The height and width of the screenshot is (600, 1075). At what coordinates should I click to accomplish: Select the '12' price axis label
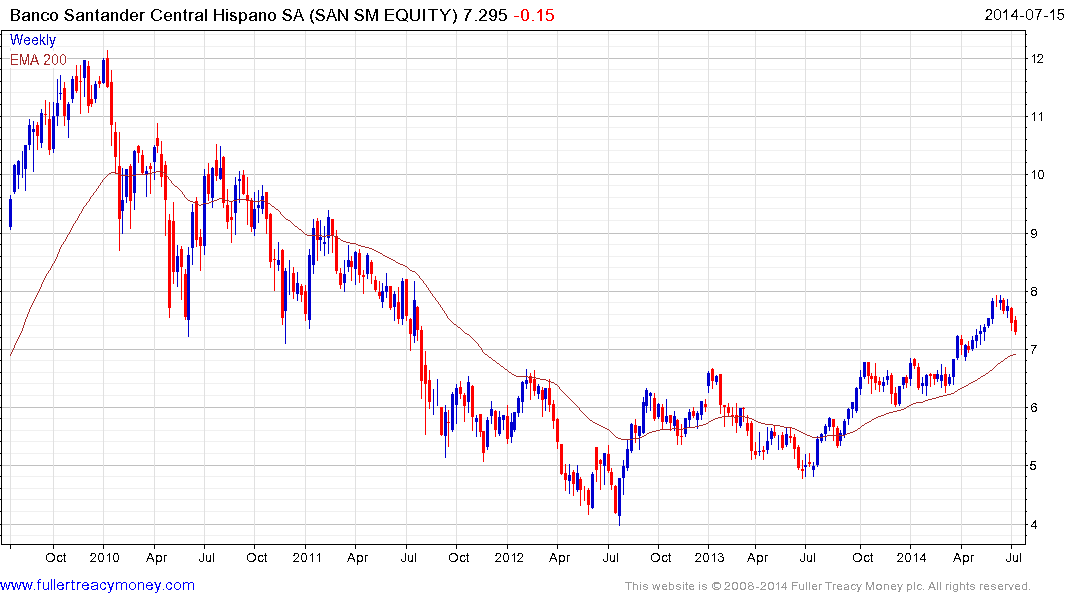(x=1037, y=59)
